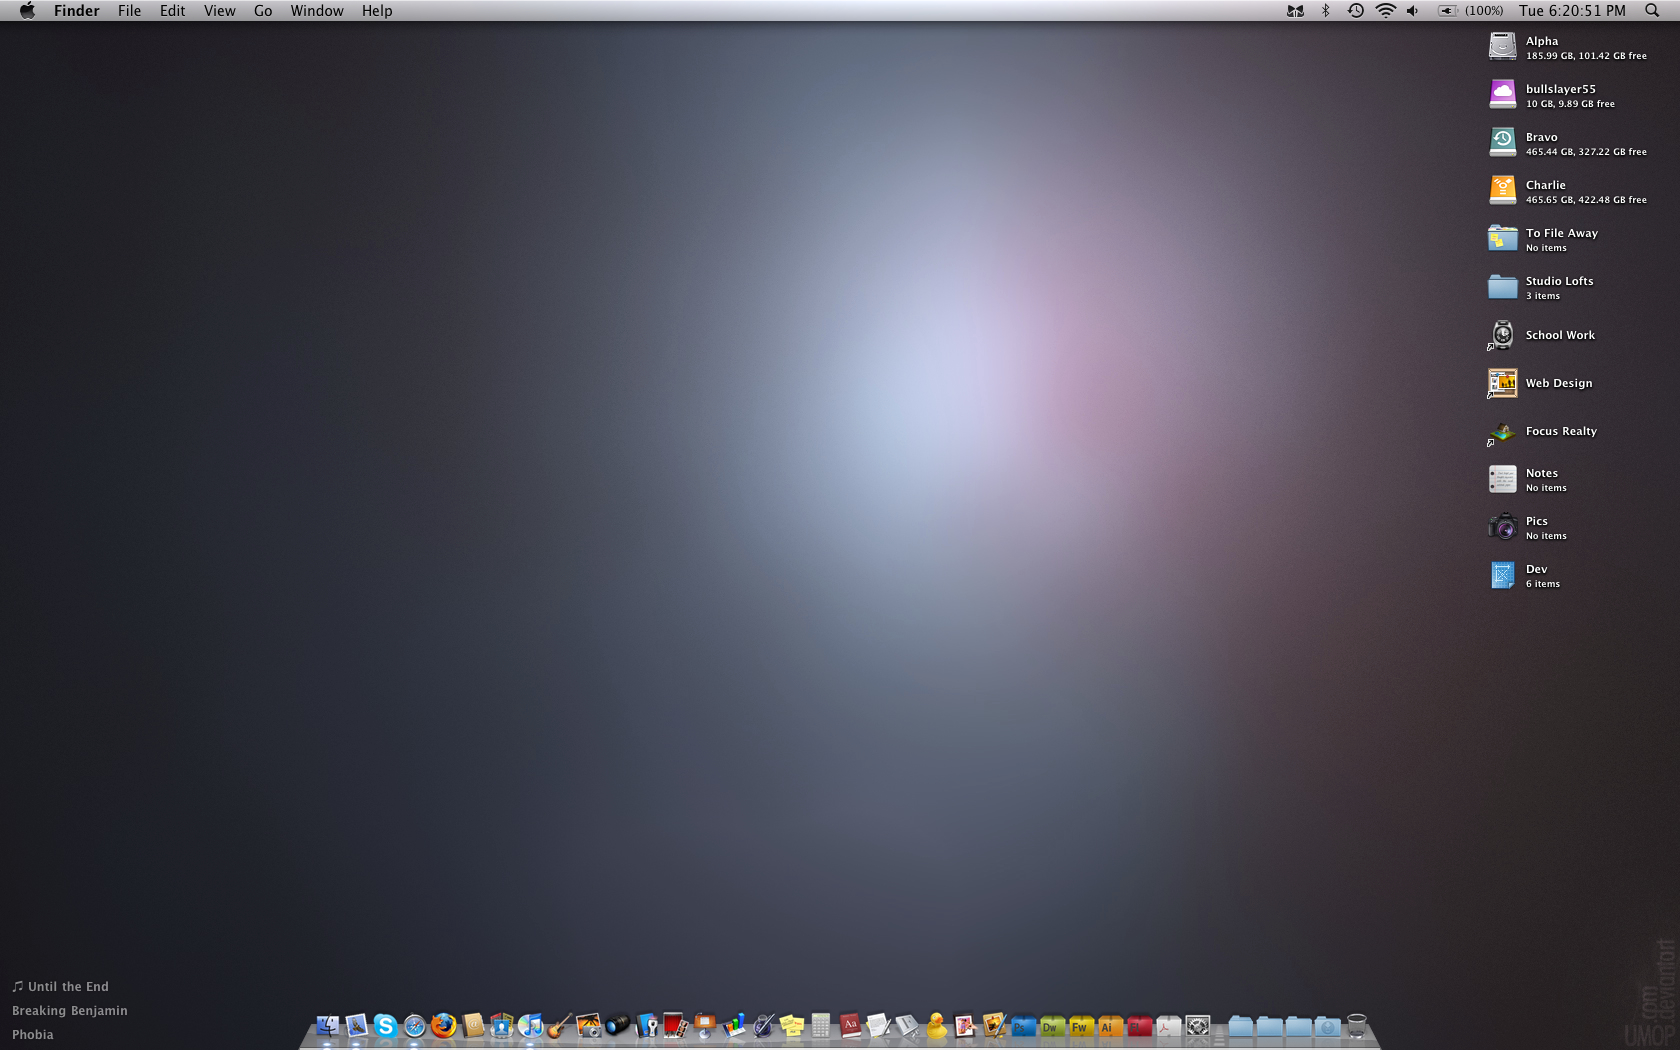Open the Edit menu

point(172,11)
